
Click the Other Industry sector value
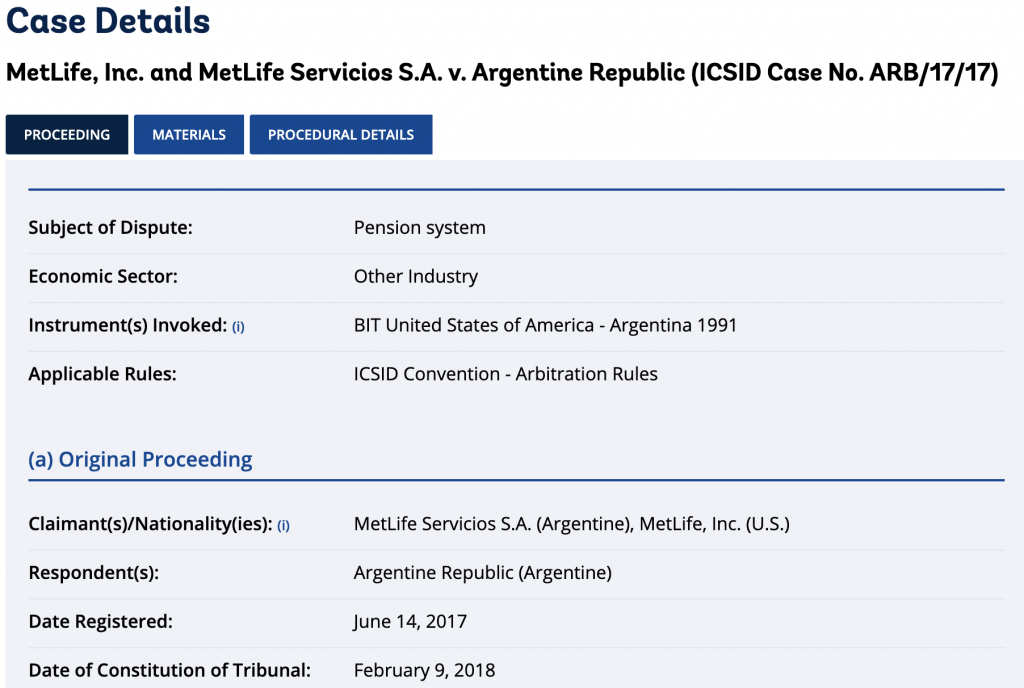416,276
